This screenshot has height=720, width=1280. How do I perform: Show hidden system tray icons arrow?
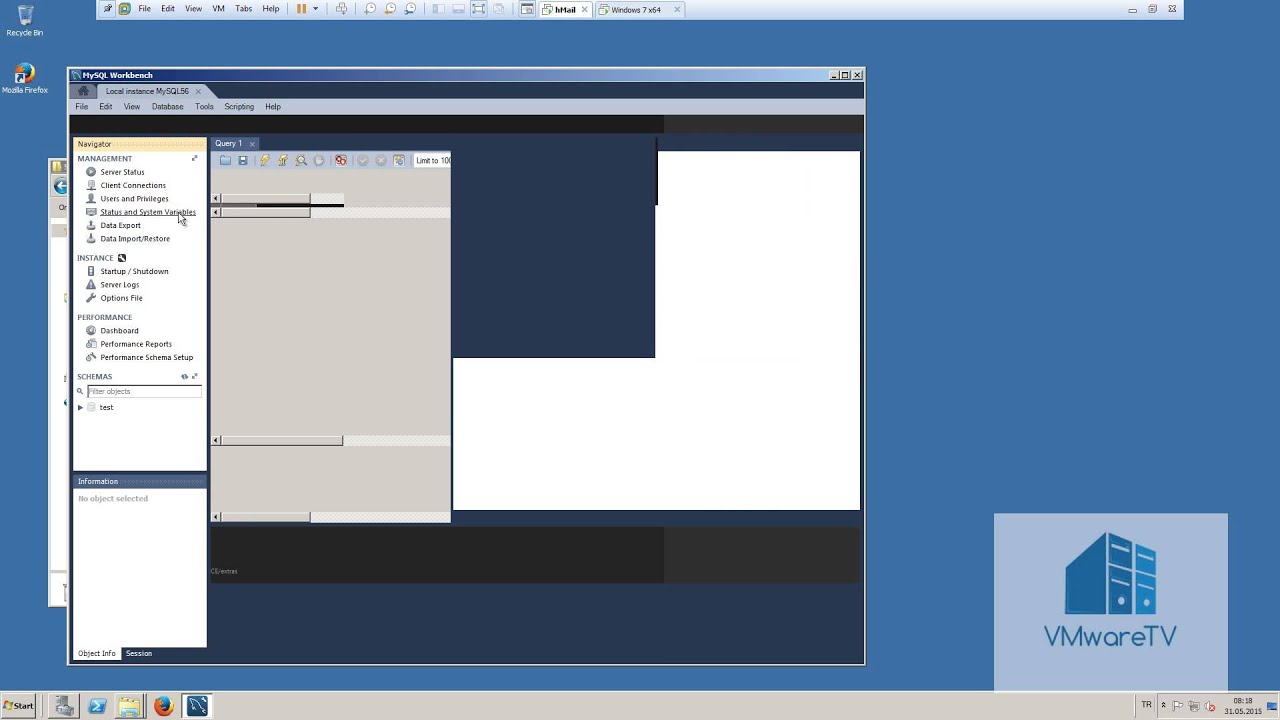coord(1163,706)
